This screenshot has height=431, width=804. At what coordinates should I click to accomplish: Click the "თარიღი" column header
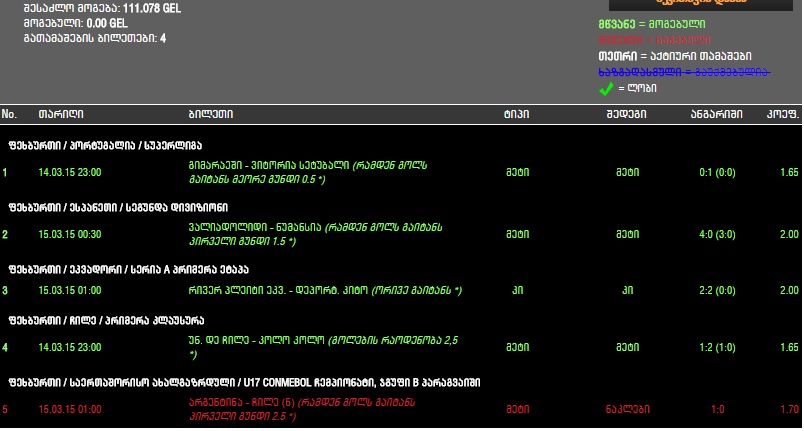[61, 114]
